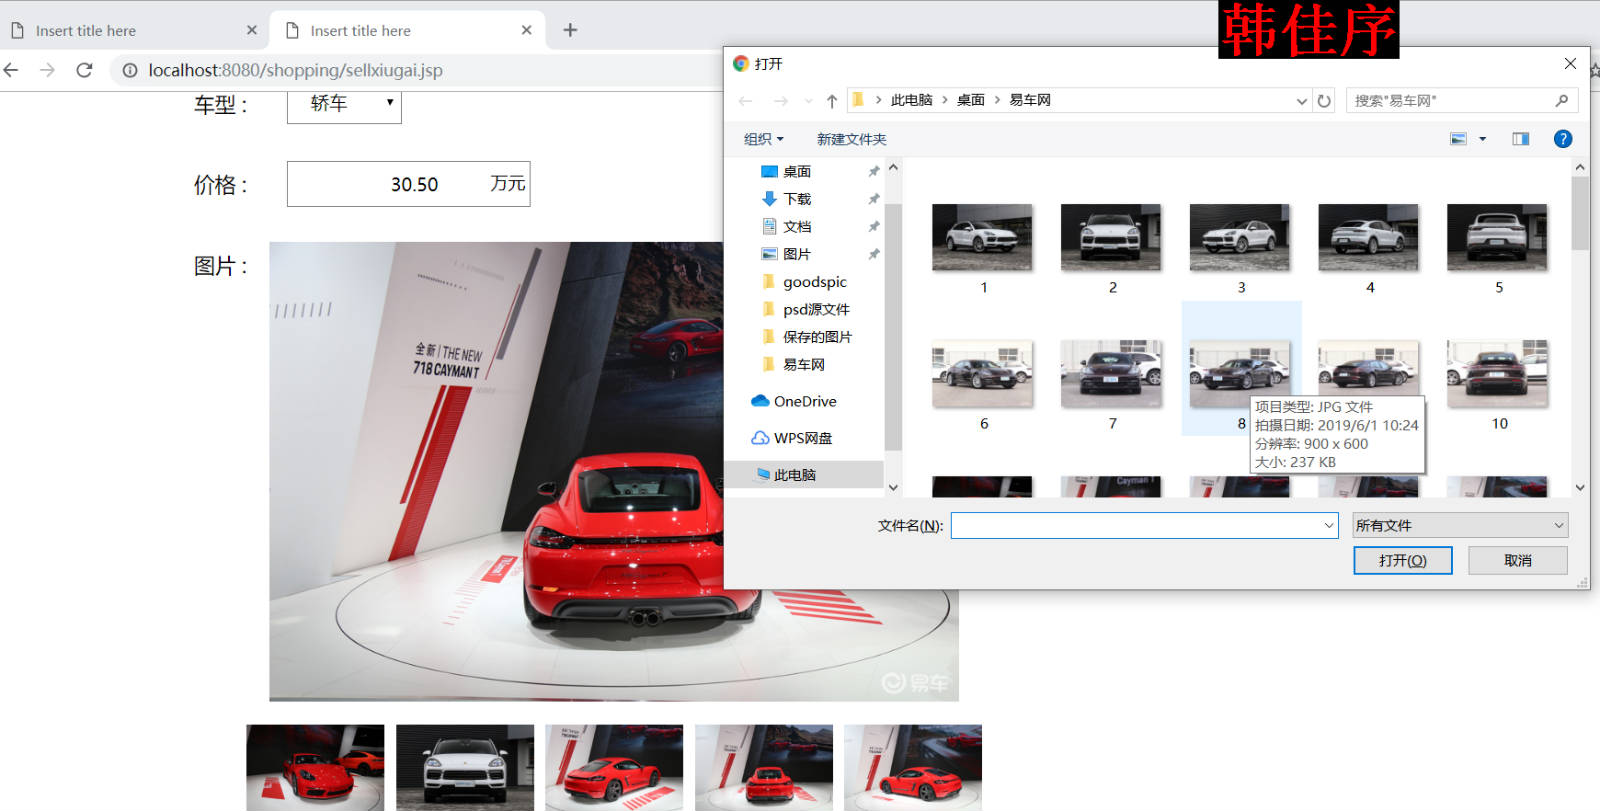This screenshot has height=811, width=1600.
Task: Select fifth thumbnail below main image
Action: tap(913, 767)
